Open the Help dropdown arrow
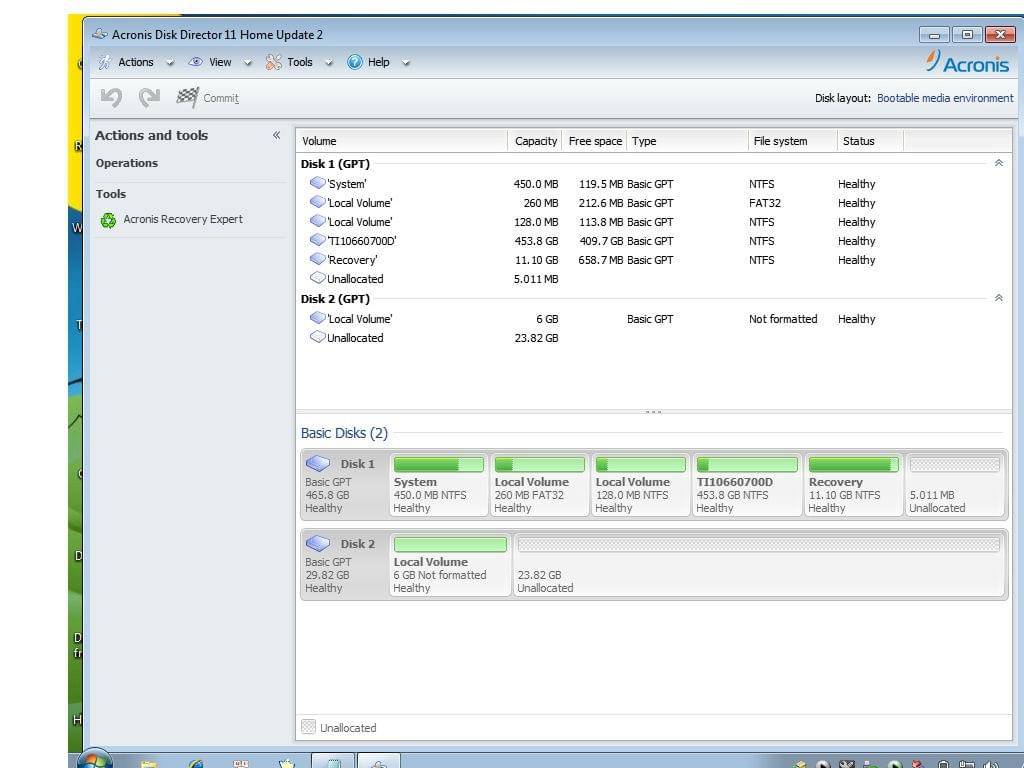Screen dimensions: 1024x768 [406, 63]
